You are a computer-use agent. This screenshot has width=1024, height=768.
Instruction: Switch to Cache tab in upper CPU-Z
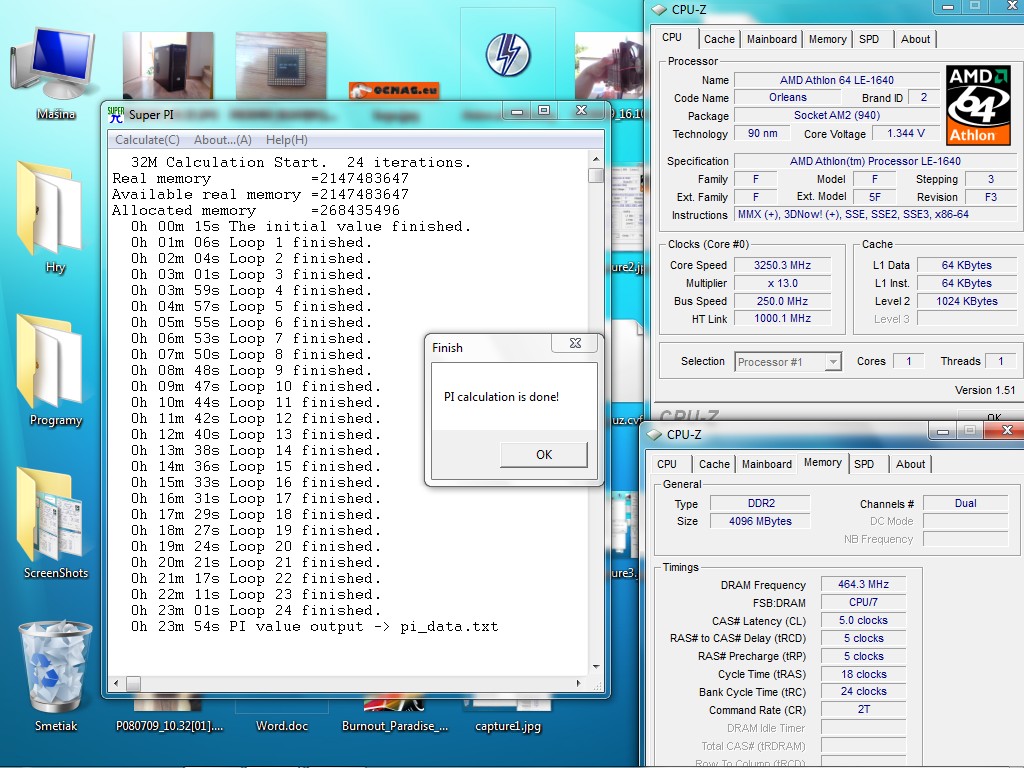(x=719, y=39)
